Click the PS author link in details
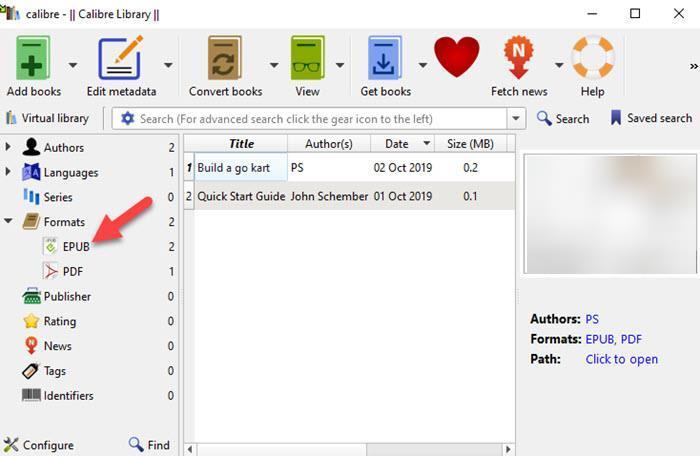The height and width of the screenshot is (456, 700). pyautogui.click(x=592, y=319)
